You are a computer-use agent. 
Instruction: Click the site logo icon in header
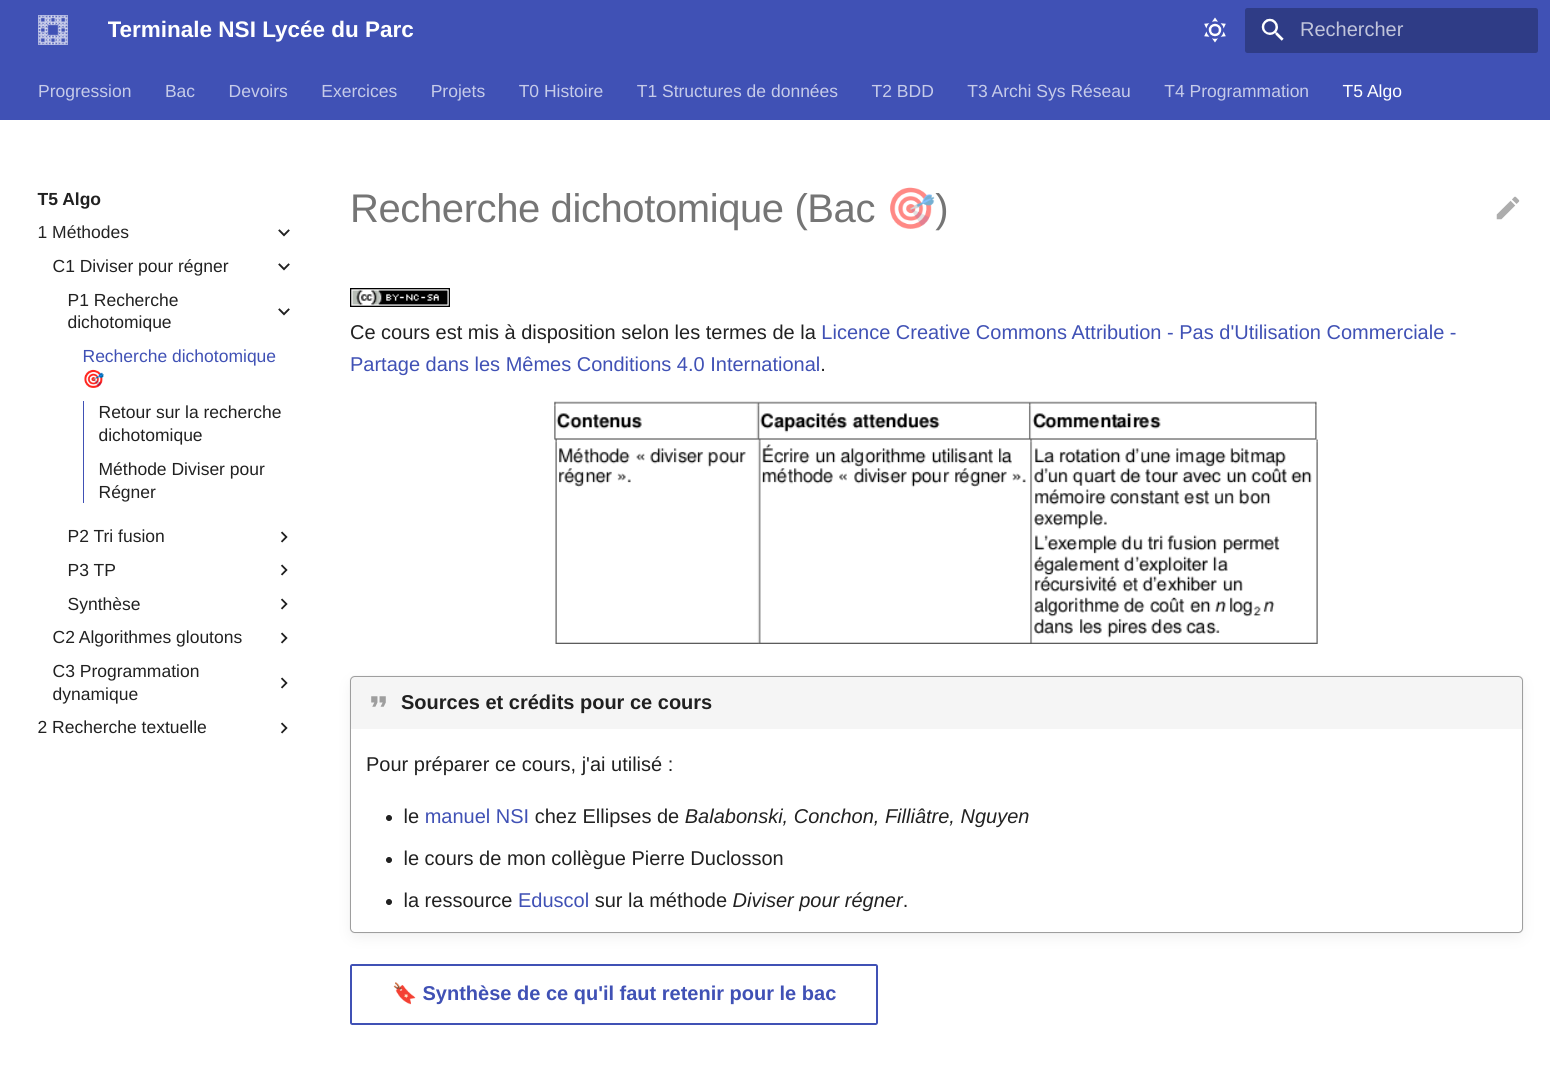53,30
